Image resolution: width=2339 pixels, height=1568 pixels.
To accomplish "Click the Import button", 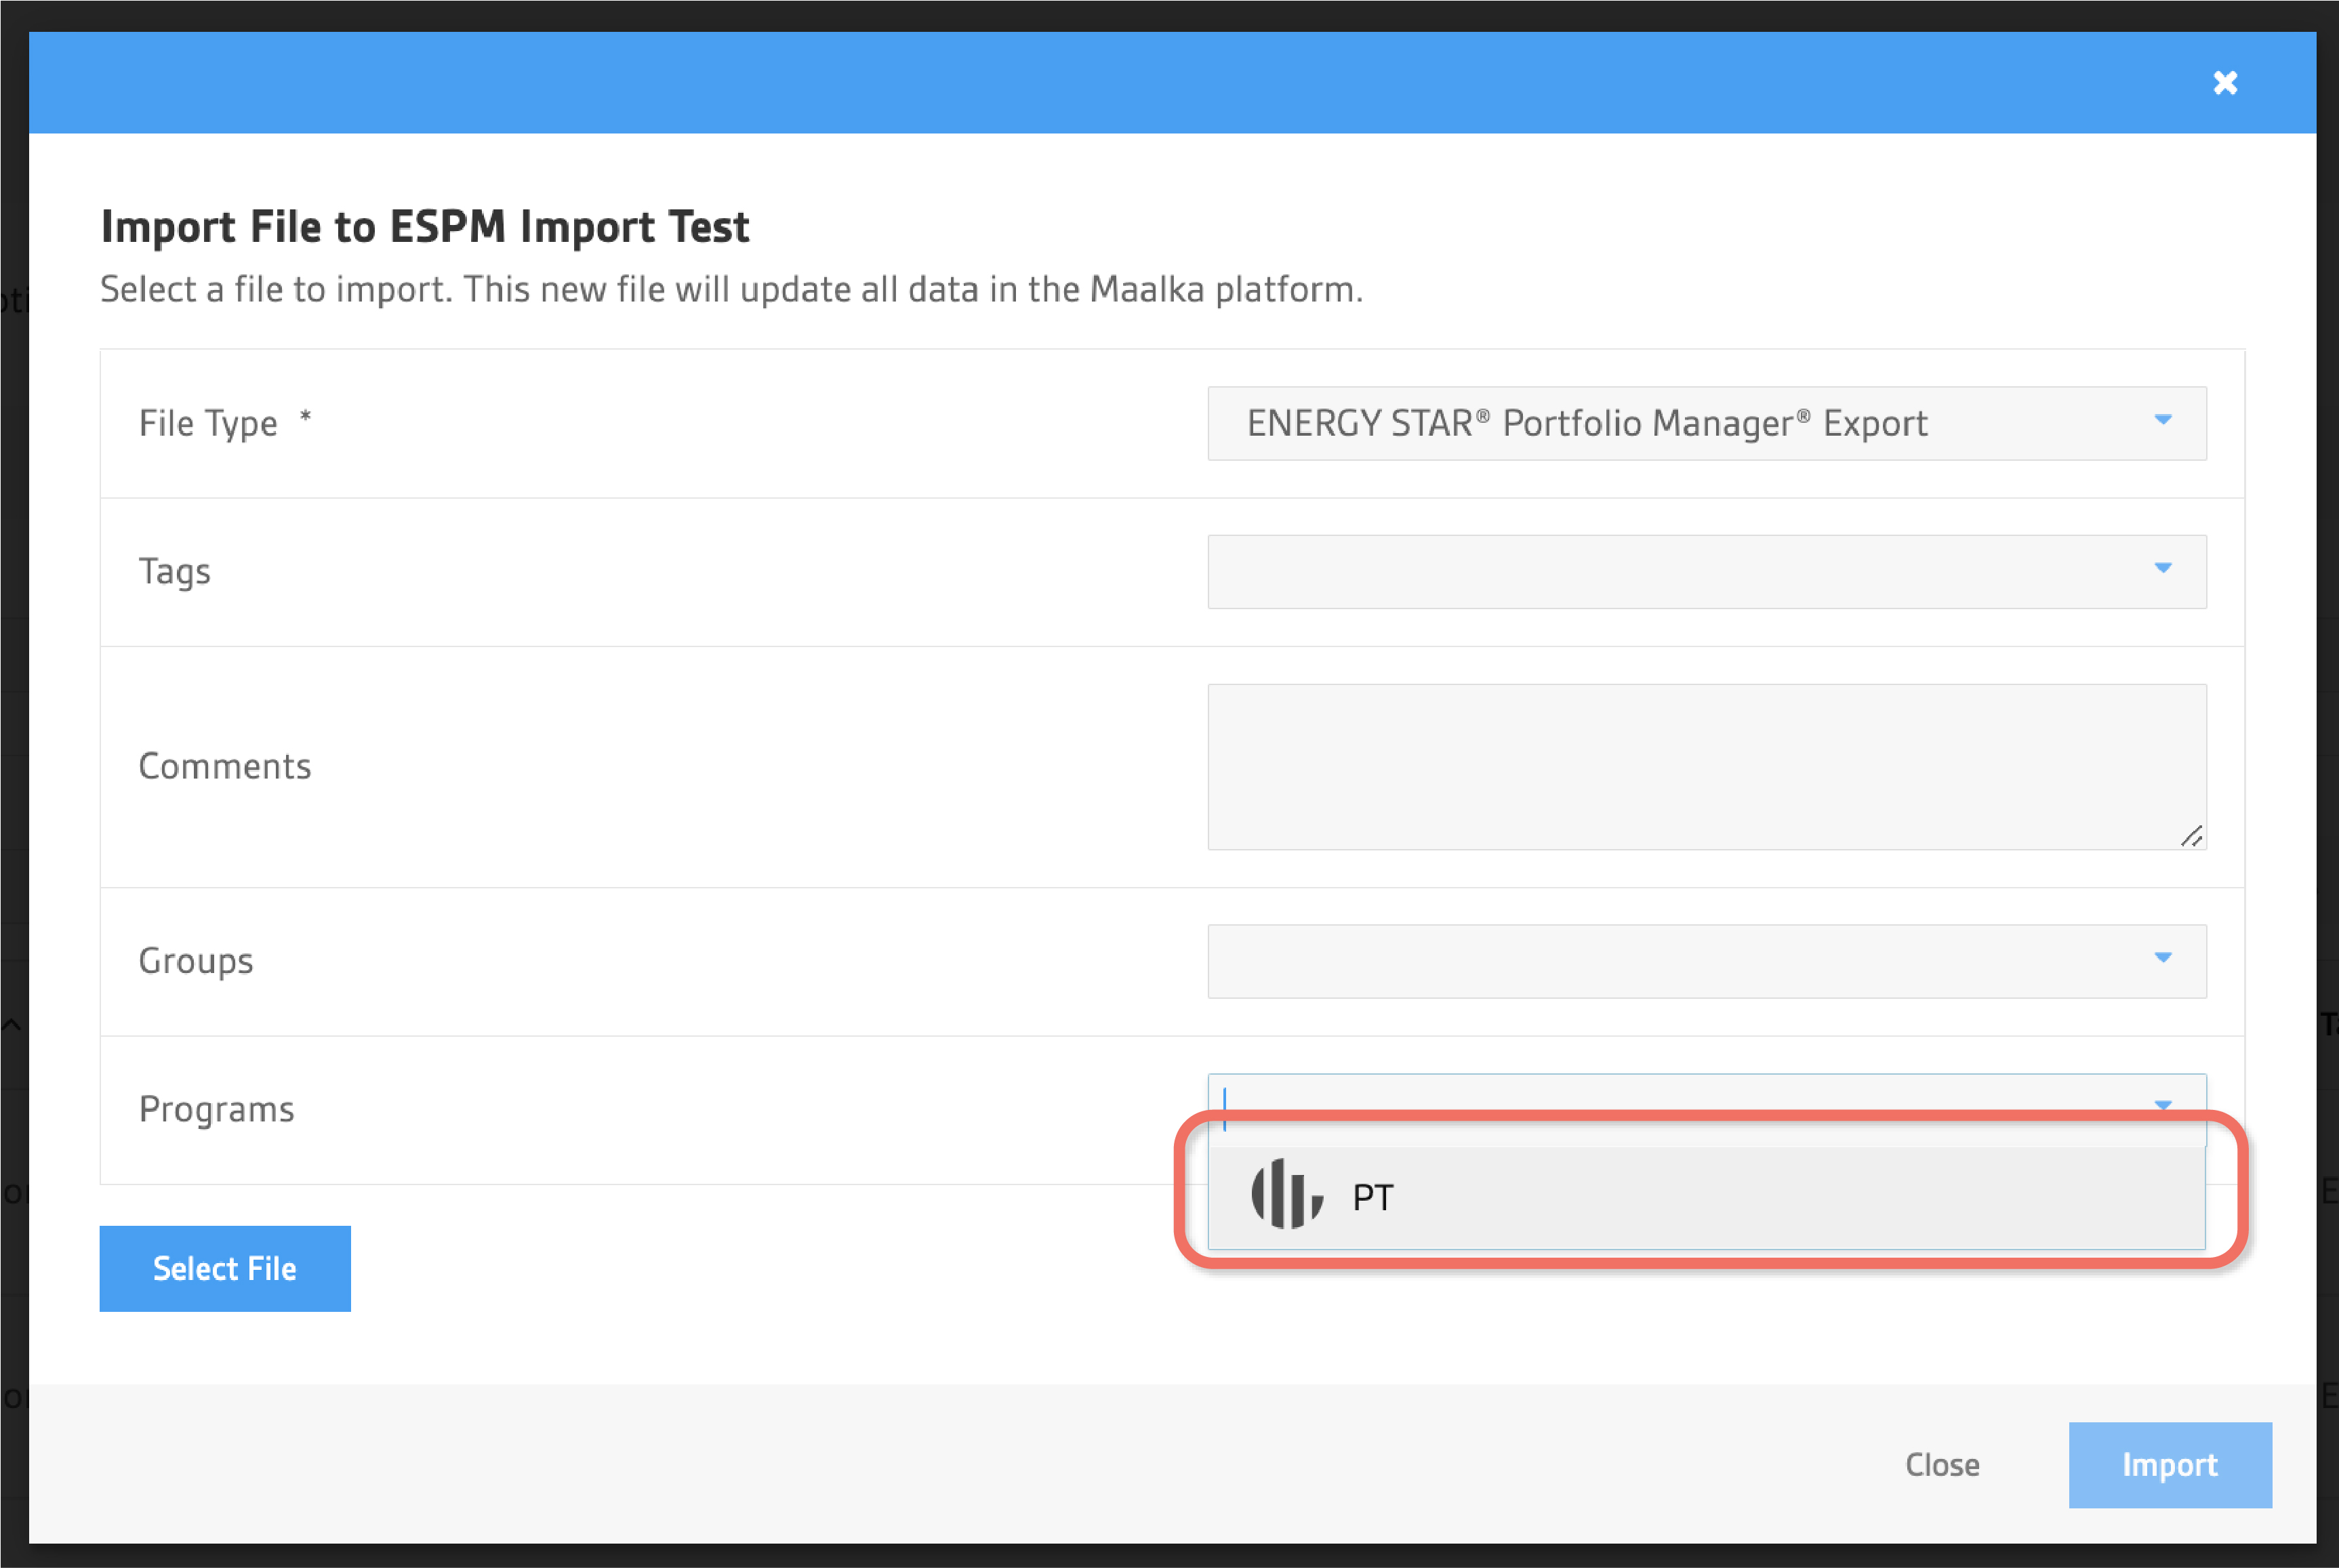I will 2170,1465.
